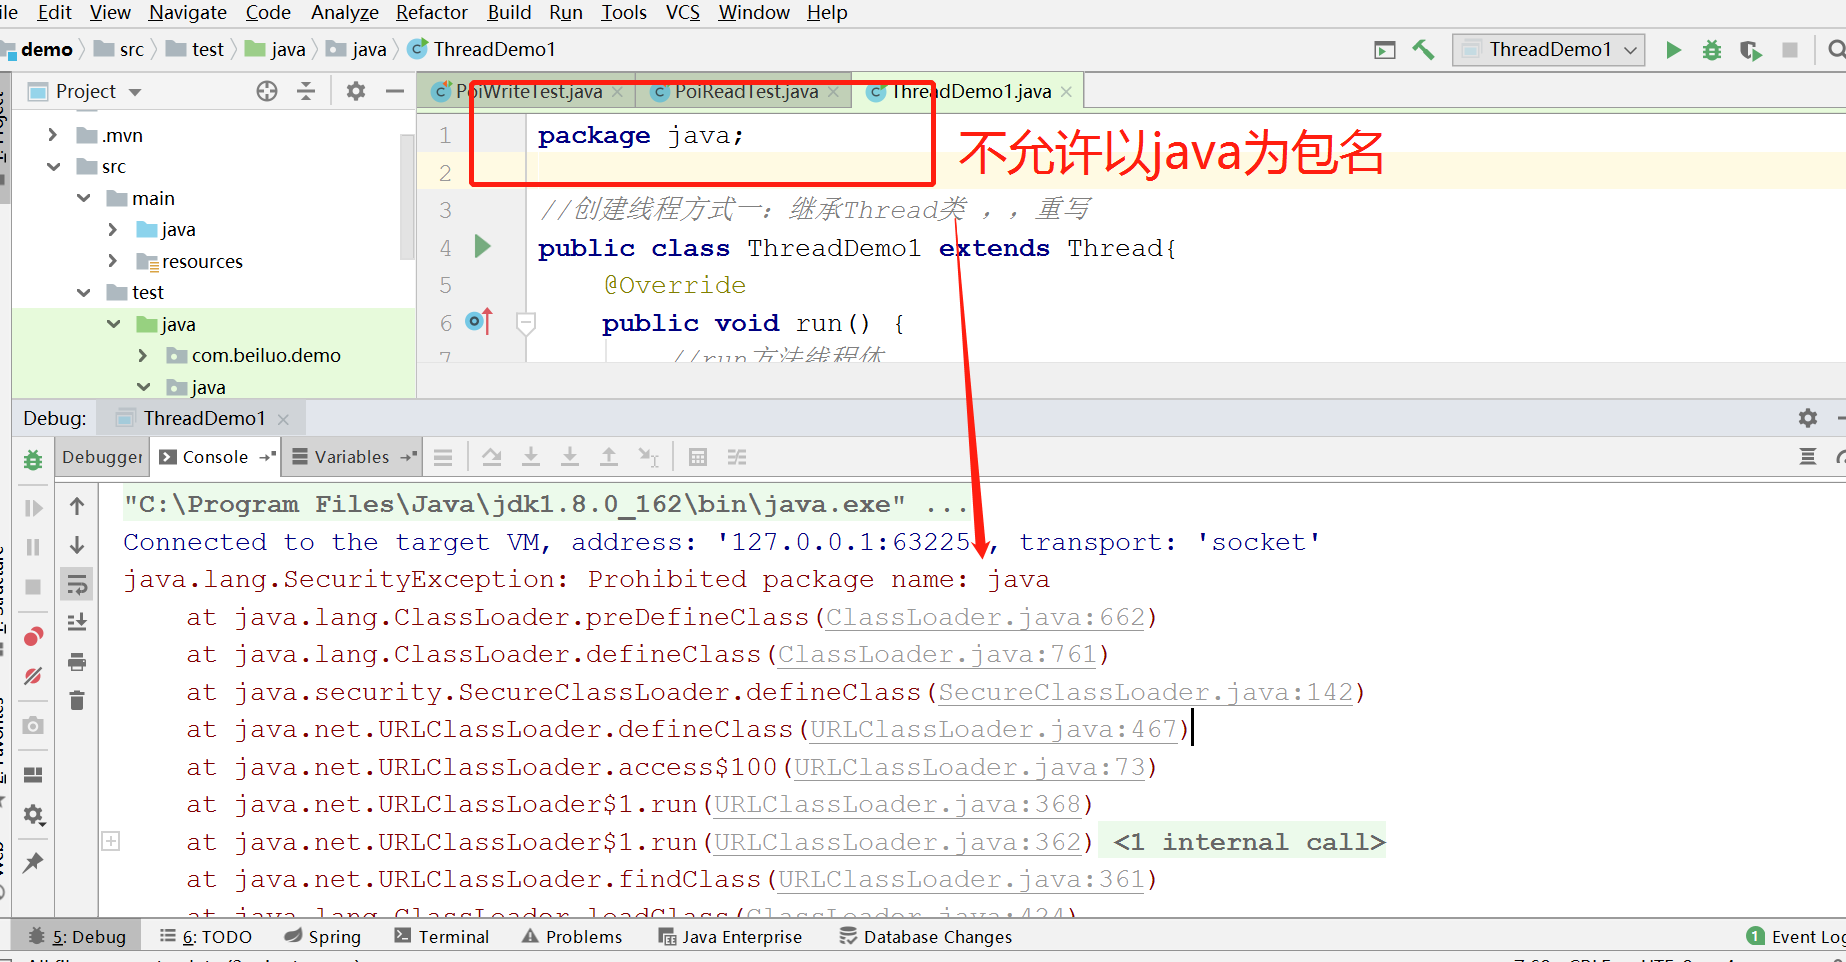The image size is (1846, 962).
Task: Click Evaluate Expression calculator icon
Action: [698, 457]
